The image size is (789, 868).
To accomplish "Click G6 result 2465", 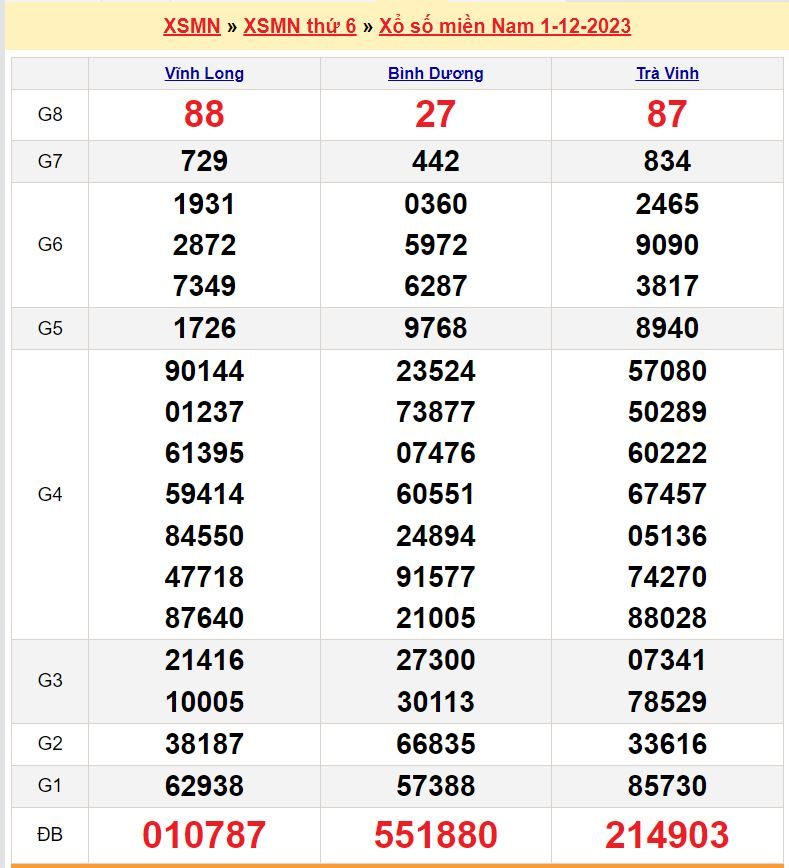I will pos(667,204).
